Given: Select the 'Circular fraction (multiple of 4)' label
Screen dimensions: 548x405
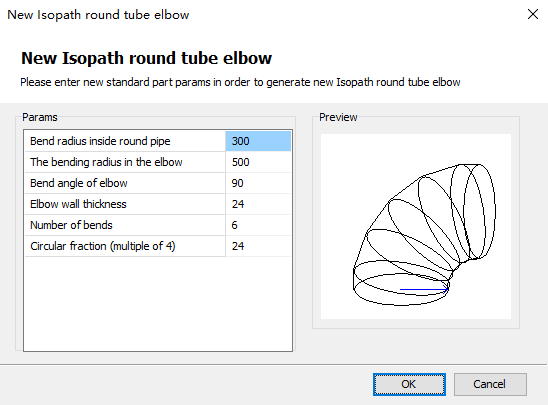Looking at the screenshot, I should tap(103, 246).
